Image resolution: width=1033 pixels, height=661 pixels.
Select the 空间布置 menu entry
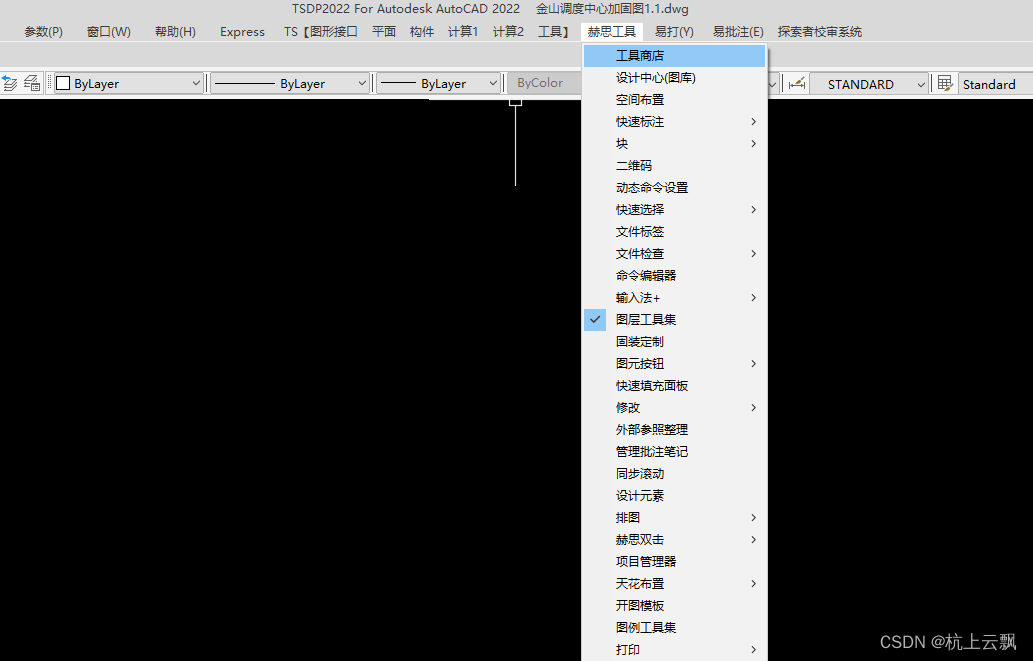[675, 100]
